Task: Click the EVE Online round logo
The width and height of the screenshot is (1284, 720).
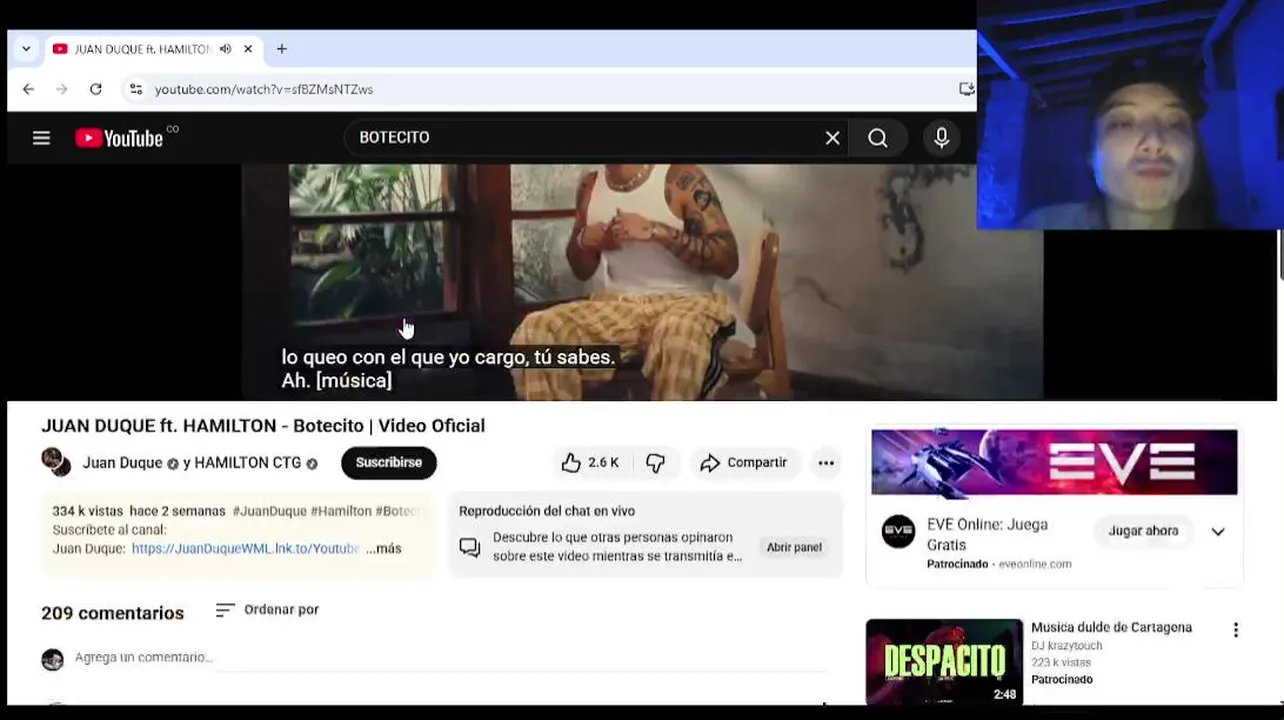Action: [x=898, y=531]
